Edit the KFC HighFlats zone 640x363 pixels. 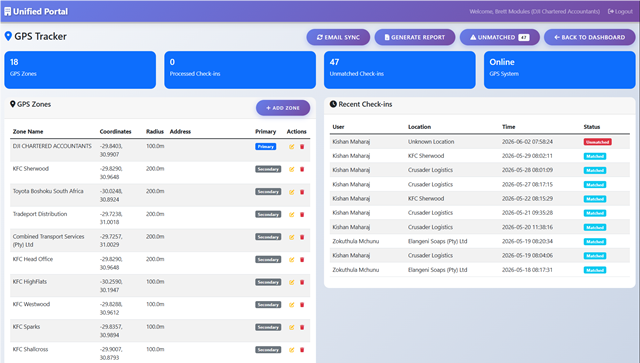[291, 282]
